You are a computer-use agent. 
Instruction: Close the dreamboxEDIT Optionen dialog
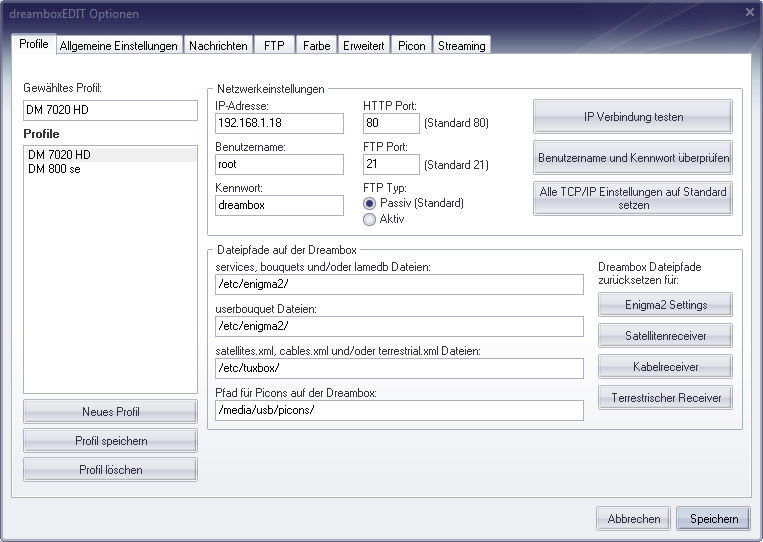750,12
